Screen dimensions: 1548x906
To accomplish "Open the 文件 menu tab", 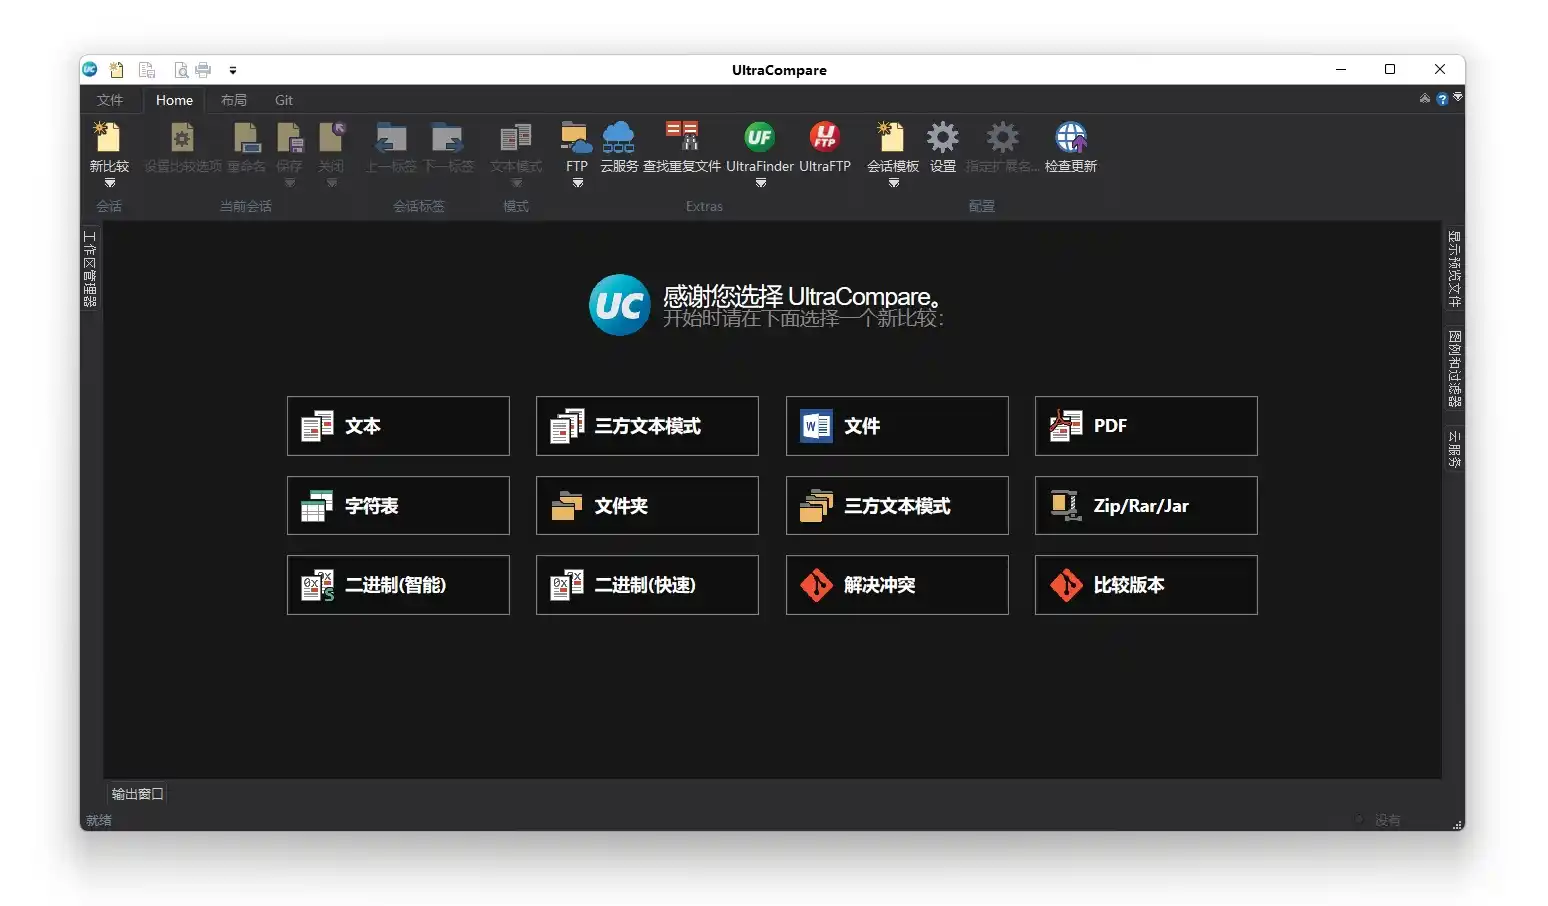I will (x=110, y=100).
